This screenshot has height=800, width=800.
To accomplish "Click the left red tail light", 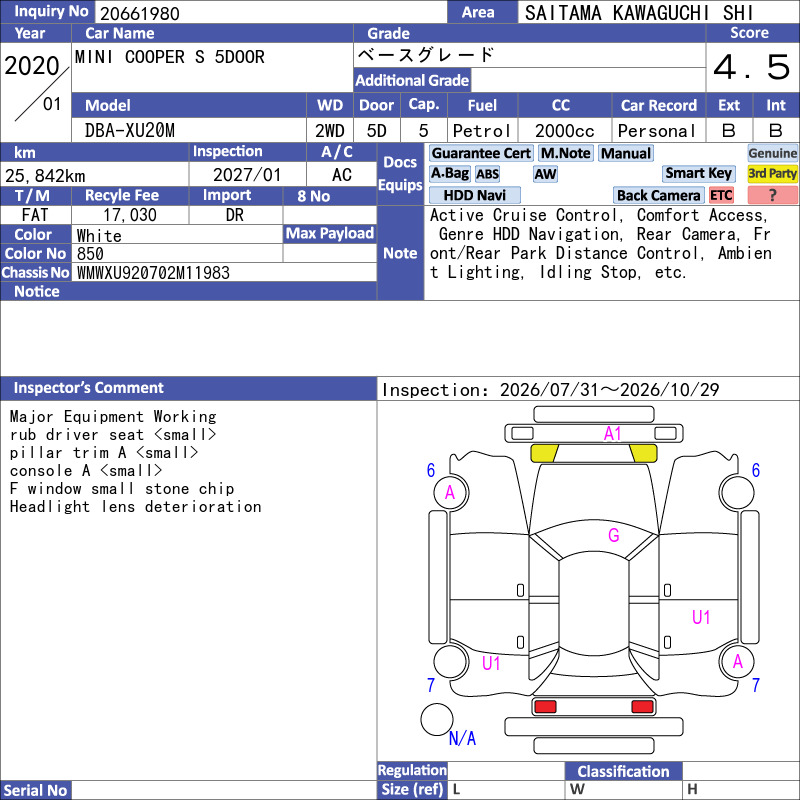I will [x=545, y=707].
